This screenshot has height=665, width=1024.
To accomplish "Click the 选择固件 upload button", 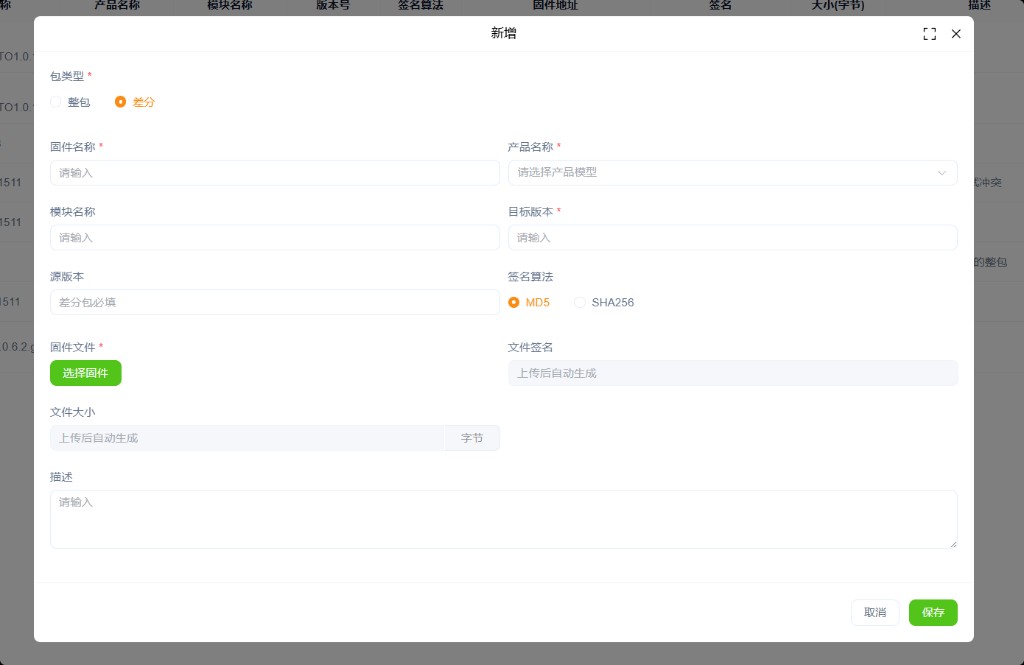I will pos(86,373).
